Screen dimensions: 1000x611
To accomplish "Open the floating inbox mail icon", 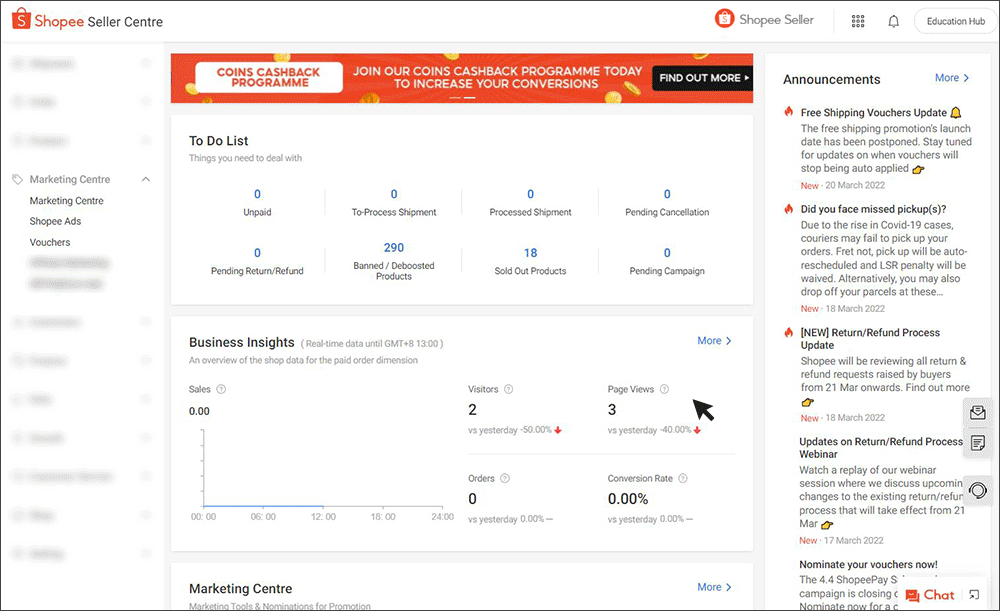I will 977,412.
